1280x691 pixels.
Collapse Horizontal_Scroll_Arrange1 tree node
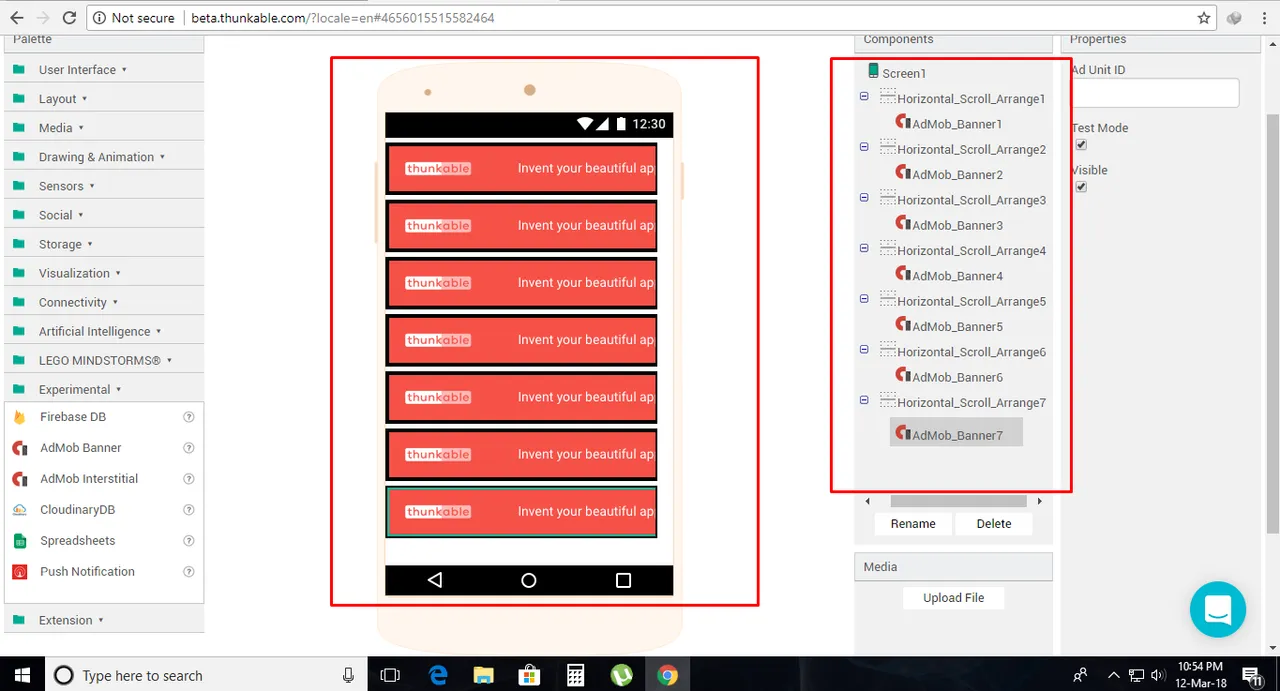click(x=864, y=96)
